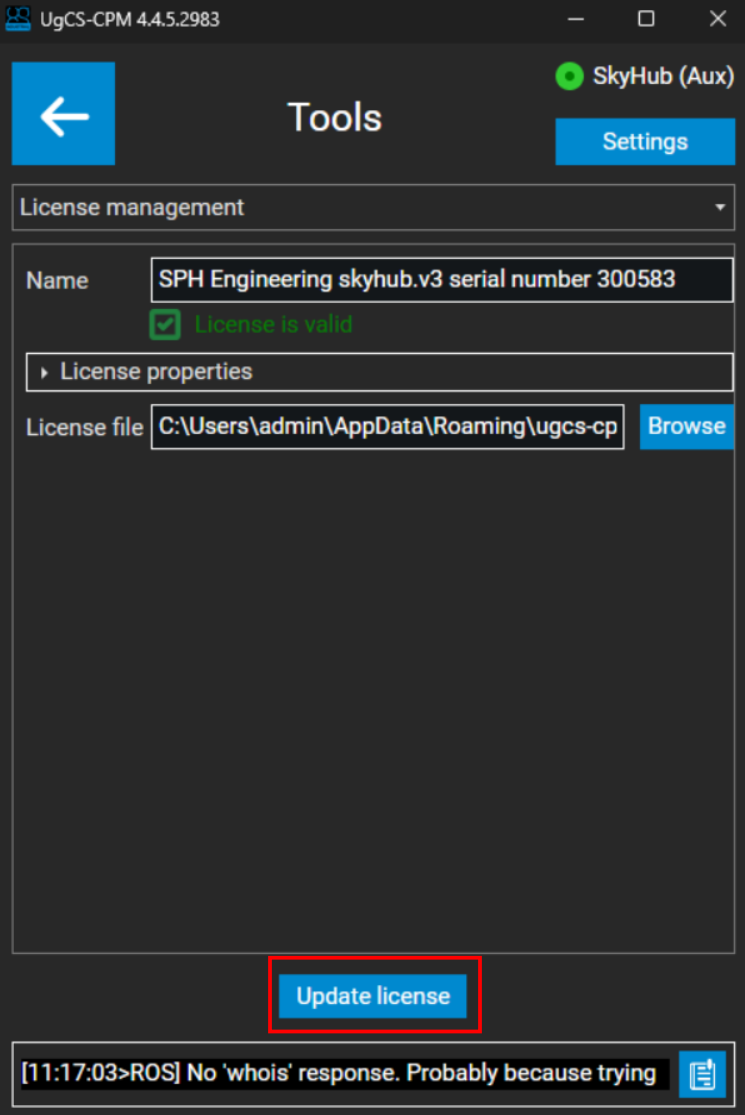Click the Tools heading

coord(335,117)
